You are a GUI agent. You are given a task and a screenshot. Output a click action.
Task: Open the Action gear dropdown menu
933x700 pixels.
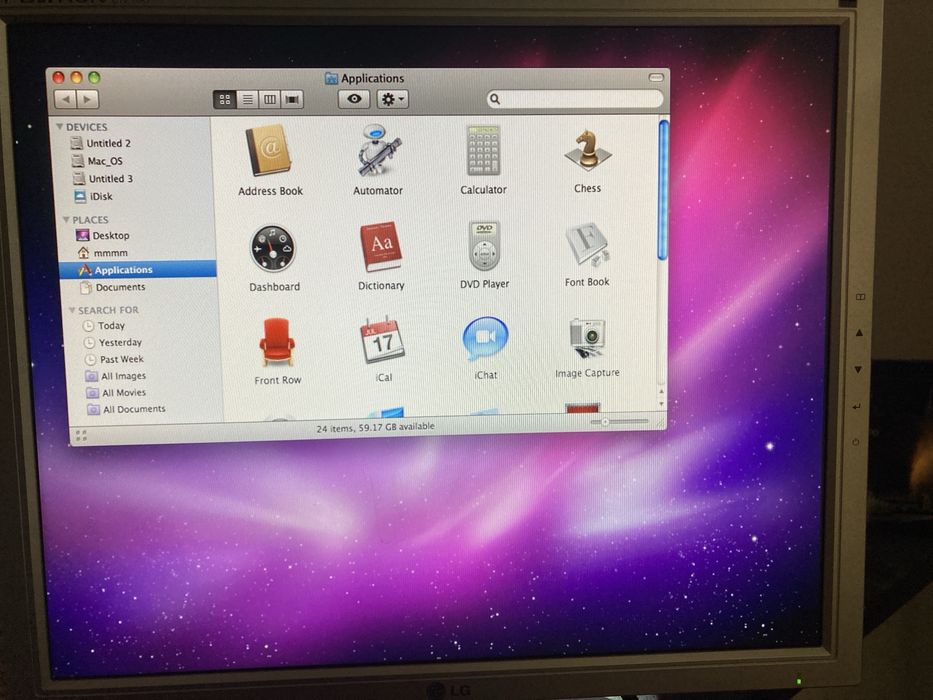392,99
